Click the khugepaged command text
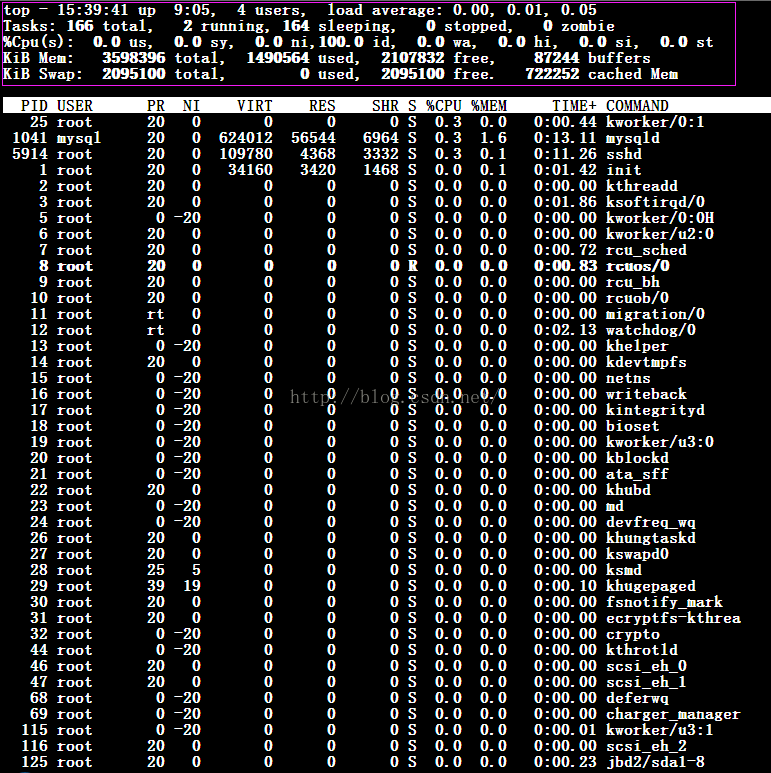 coord(651,586)
